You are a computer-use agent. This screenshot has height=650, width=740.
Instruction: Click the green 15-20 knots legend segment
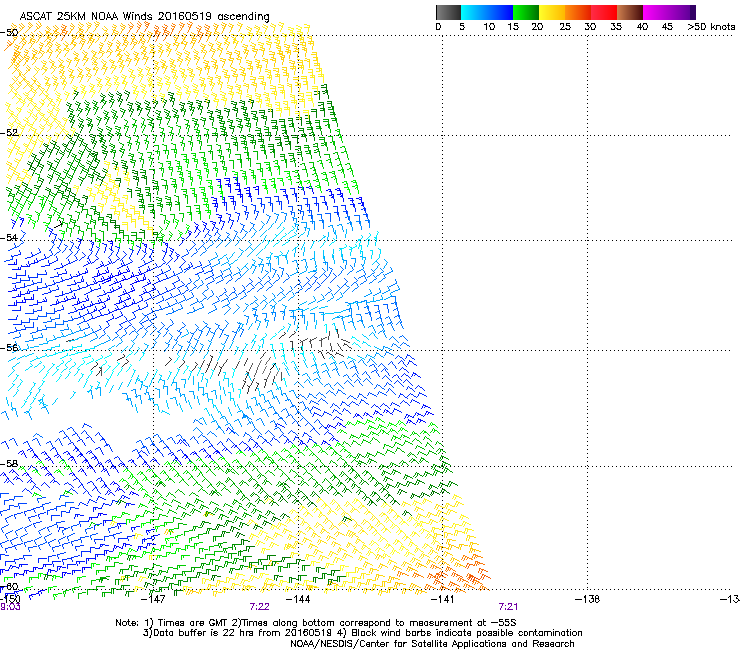(x=526, y=12)
